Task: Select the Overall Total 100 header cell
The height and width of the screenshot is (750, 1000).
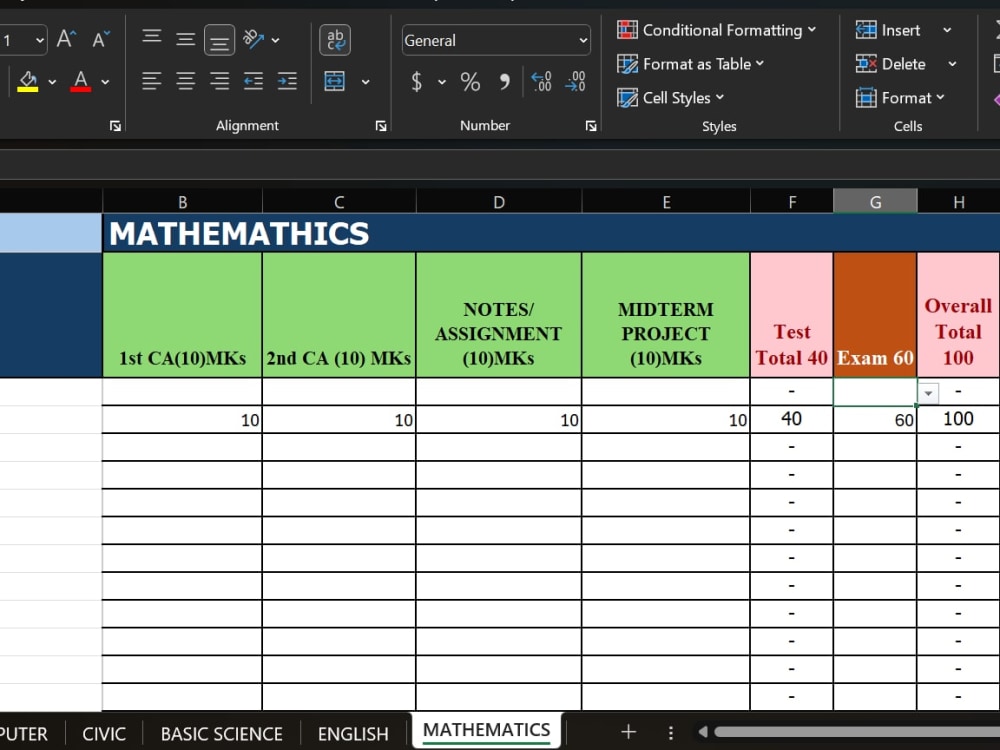Action: tap(959, 315)
